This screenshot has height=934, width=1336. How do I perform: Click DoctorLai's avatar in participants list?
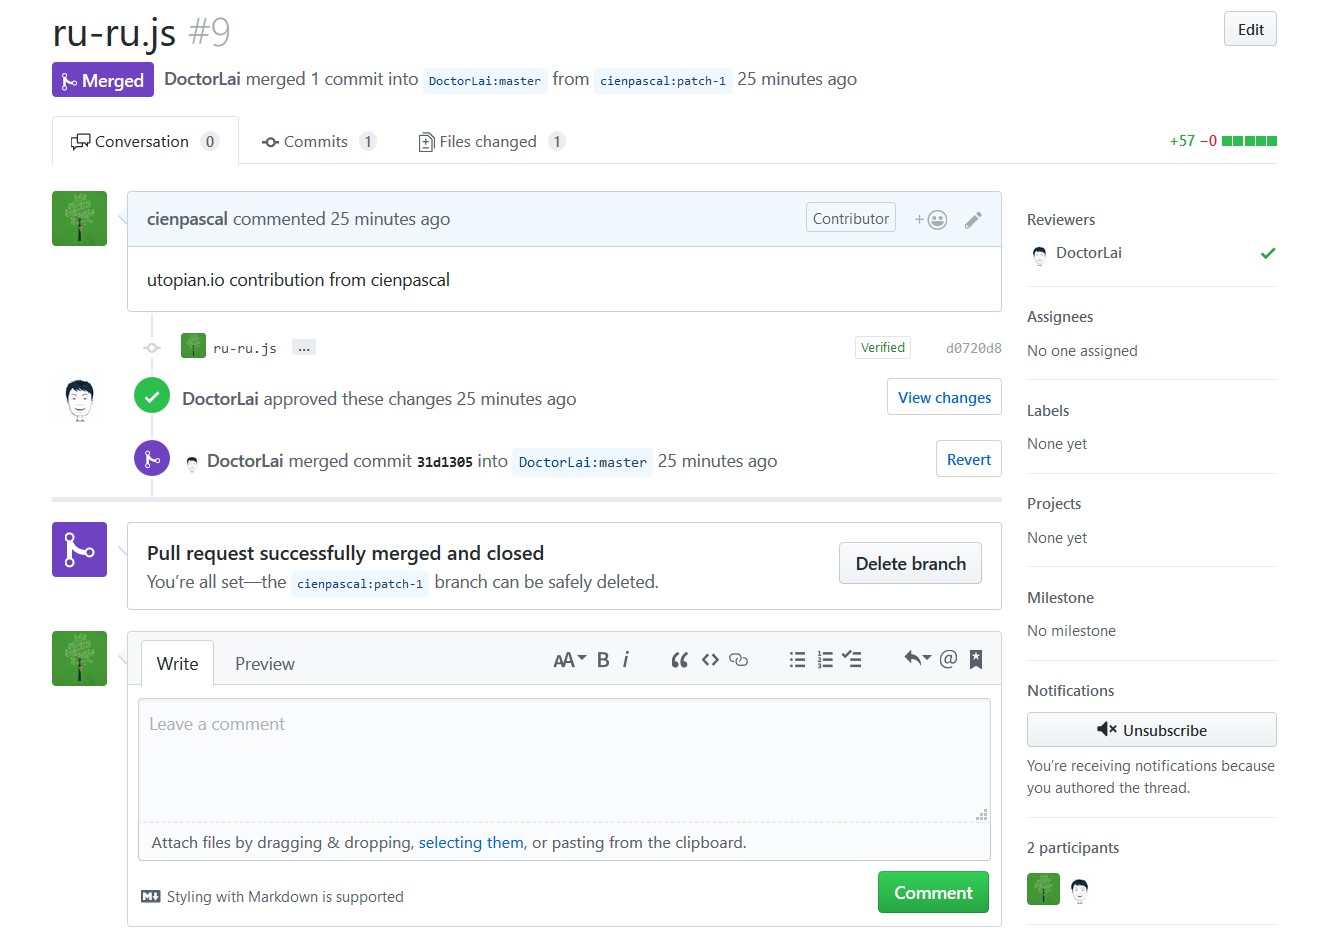(x=1080, y=889)
